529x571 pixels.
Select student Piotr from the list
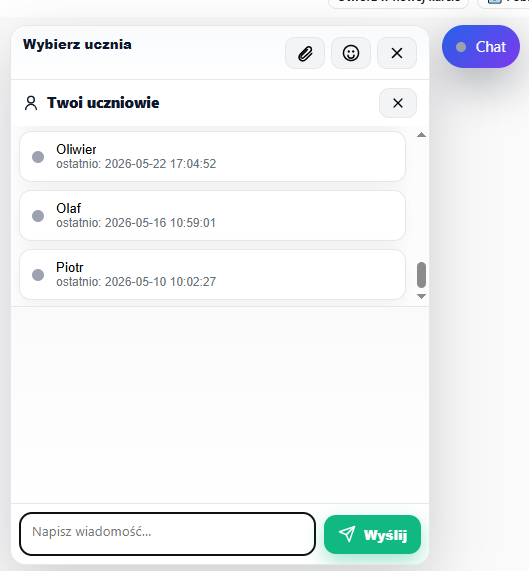pos(212,275)
